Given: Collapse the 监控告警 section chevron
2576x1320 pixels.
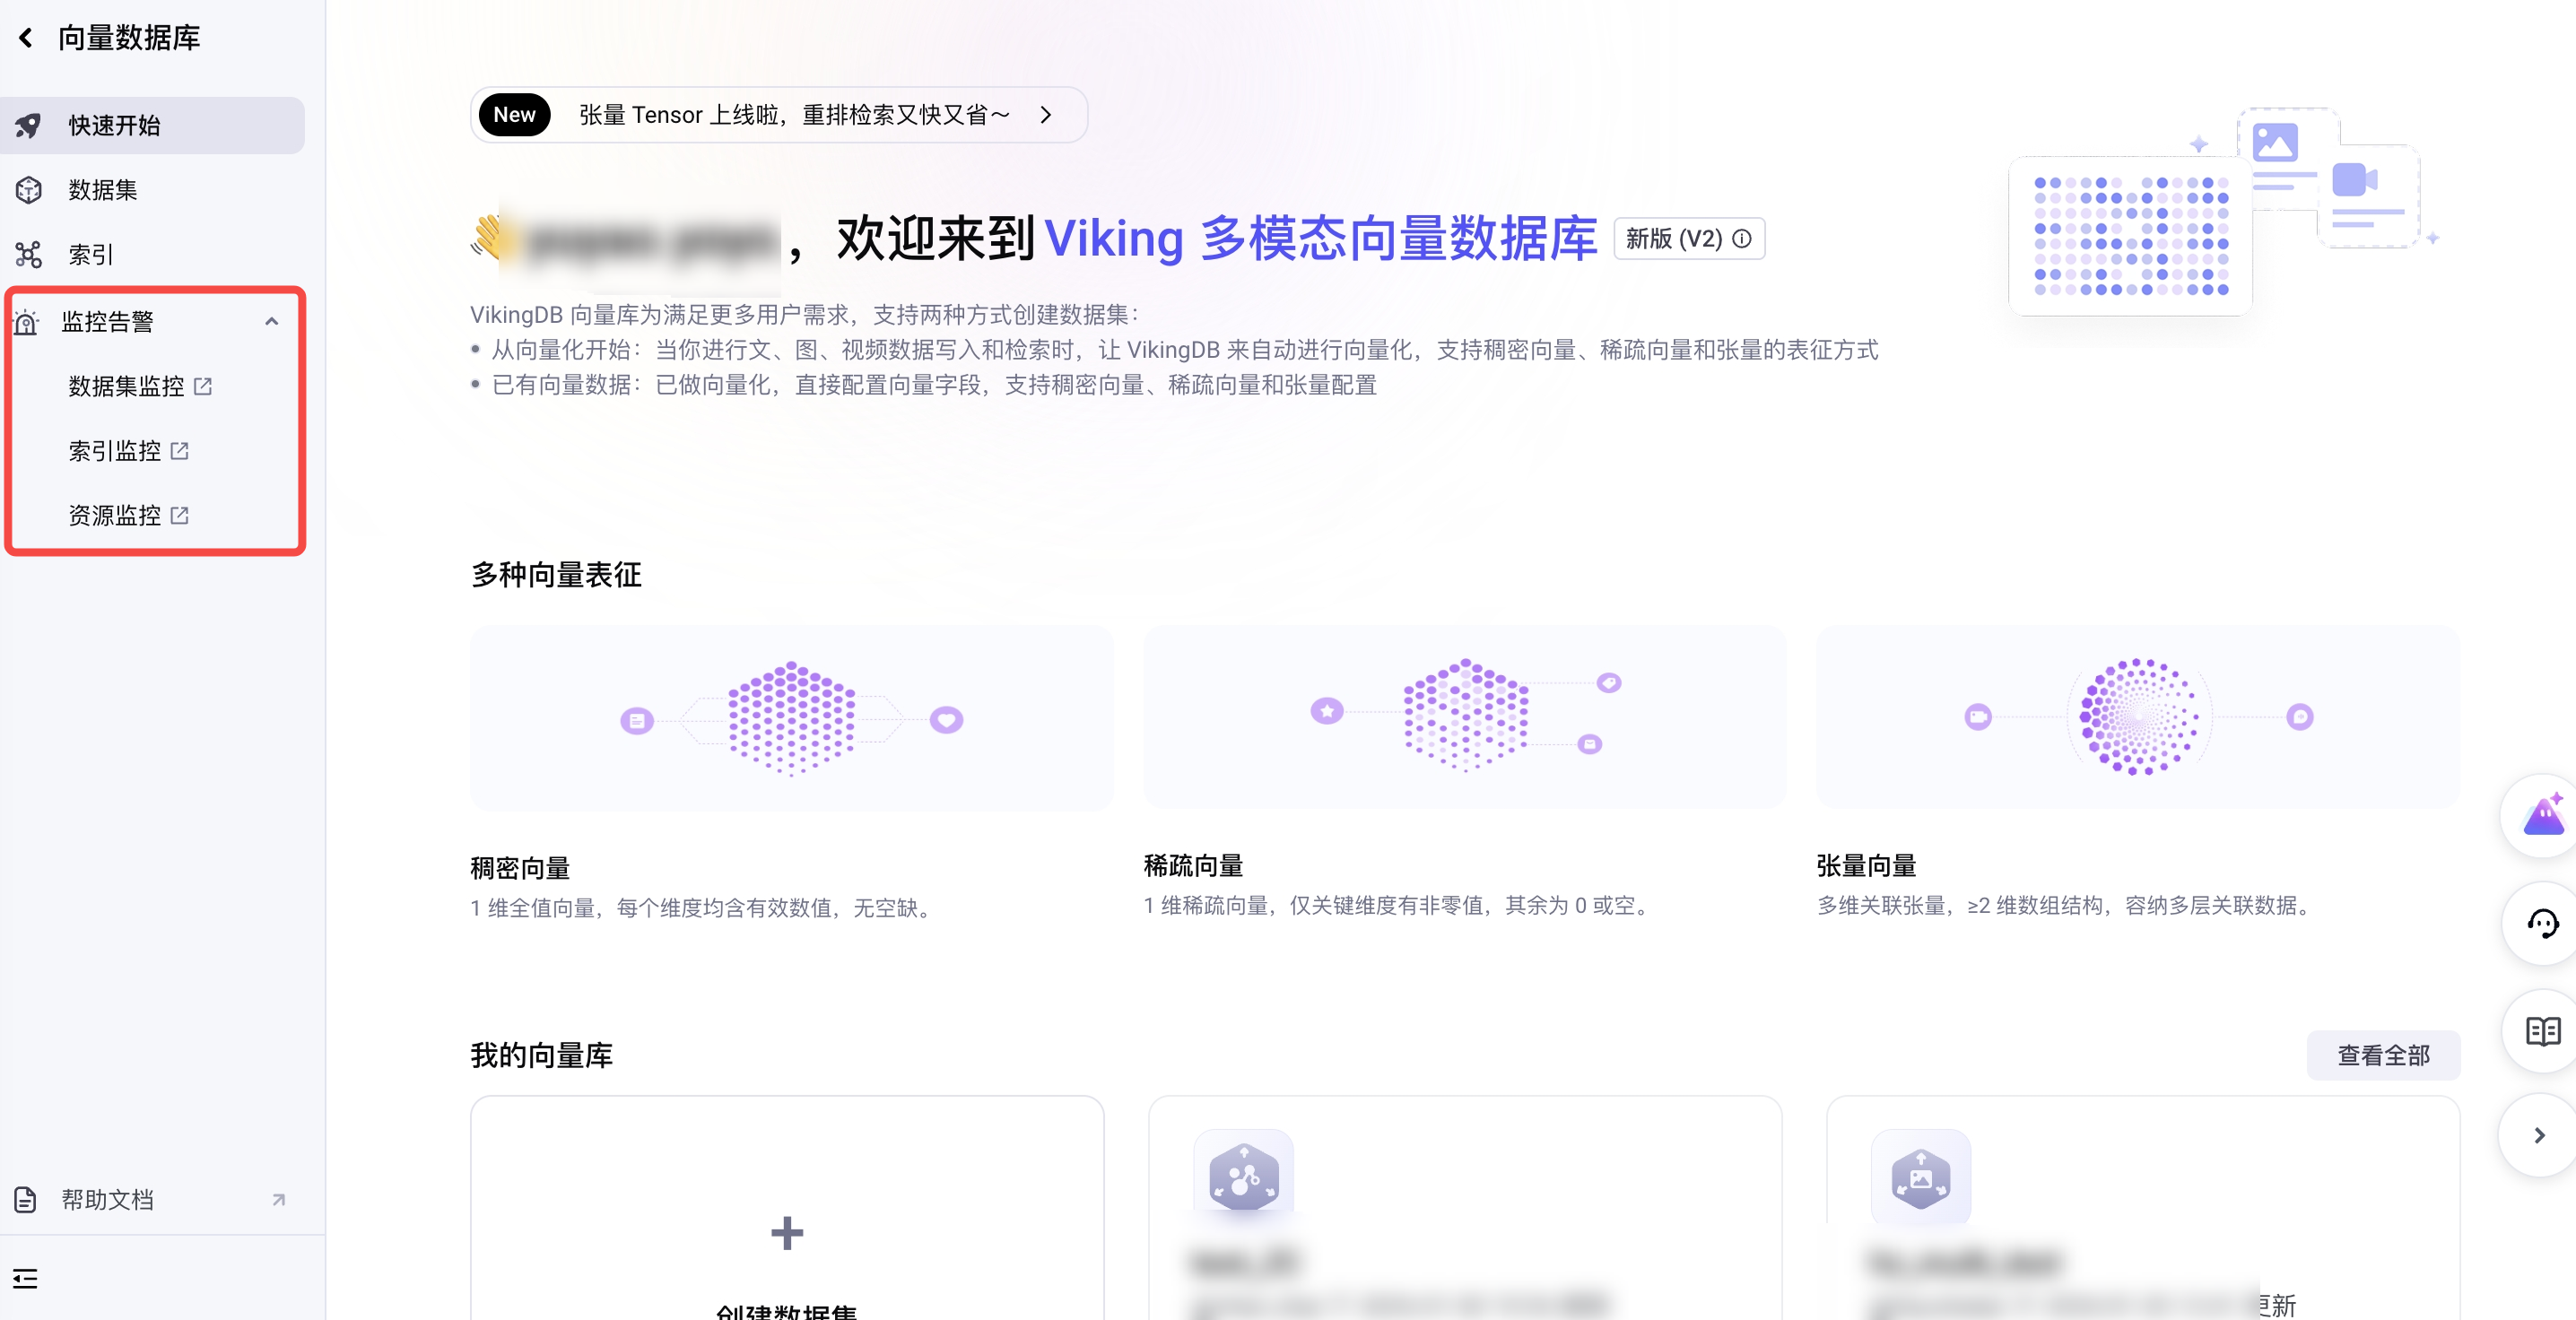Looking at the screenshot, I should [271, 321].
